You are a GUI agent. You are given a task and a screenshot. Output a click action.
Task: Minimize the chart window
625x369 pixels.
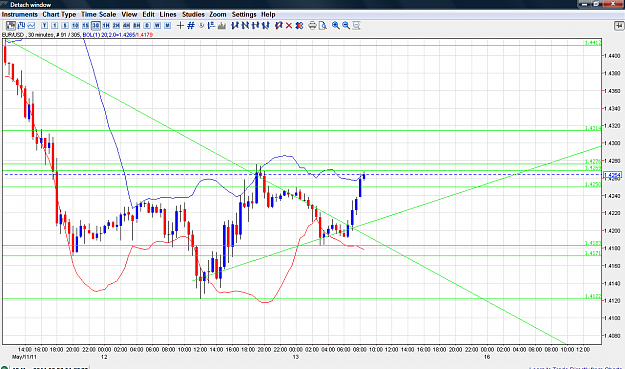point(585,4)
